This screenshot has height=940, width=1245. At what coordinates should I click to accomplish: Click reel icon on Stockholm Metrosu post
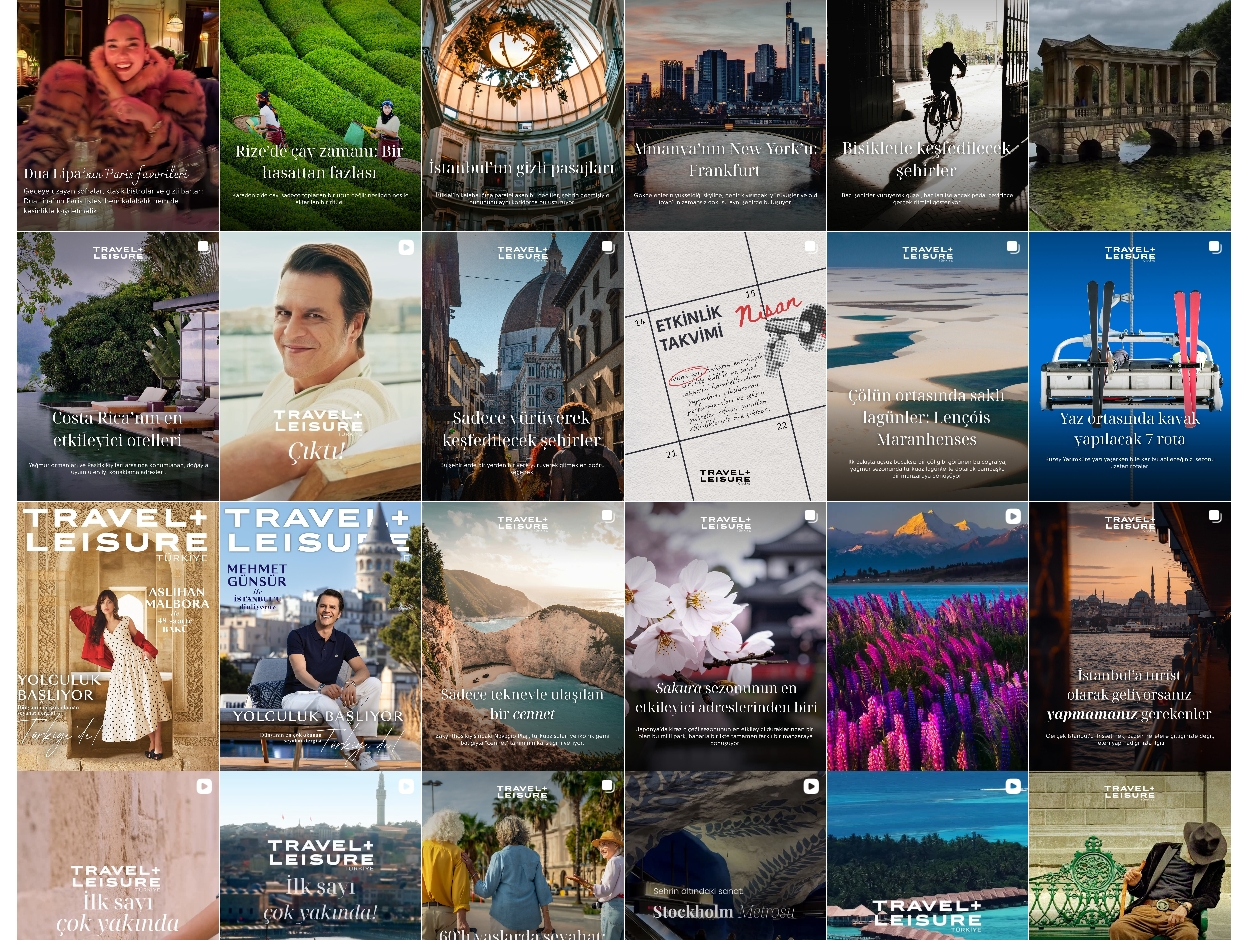click(810, 786)
